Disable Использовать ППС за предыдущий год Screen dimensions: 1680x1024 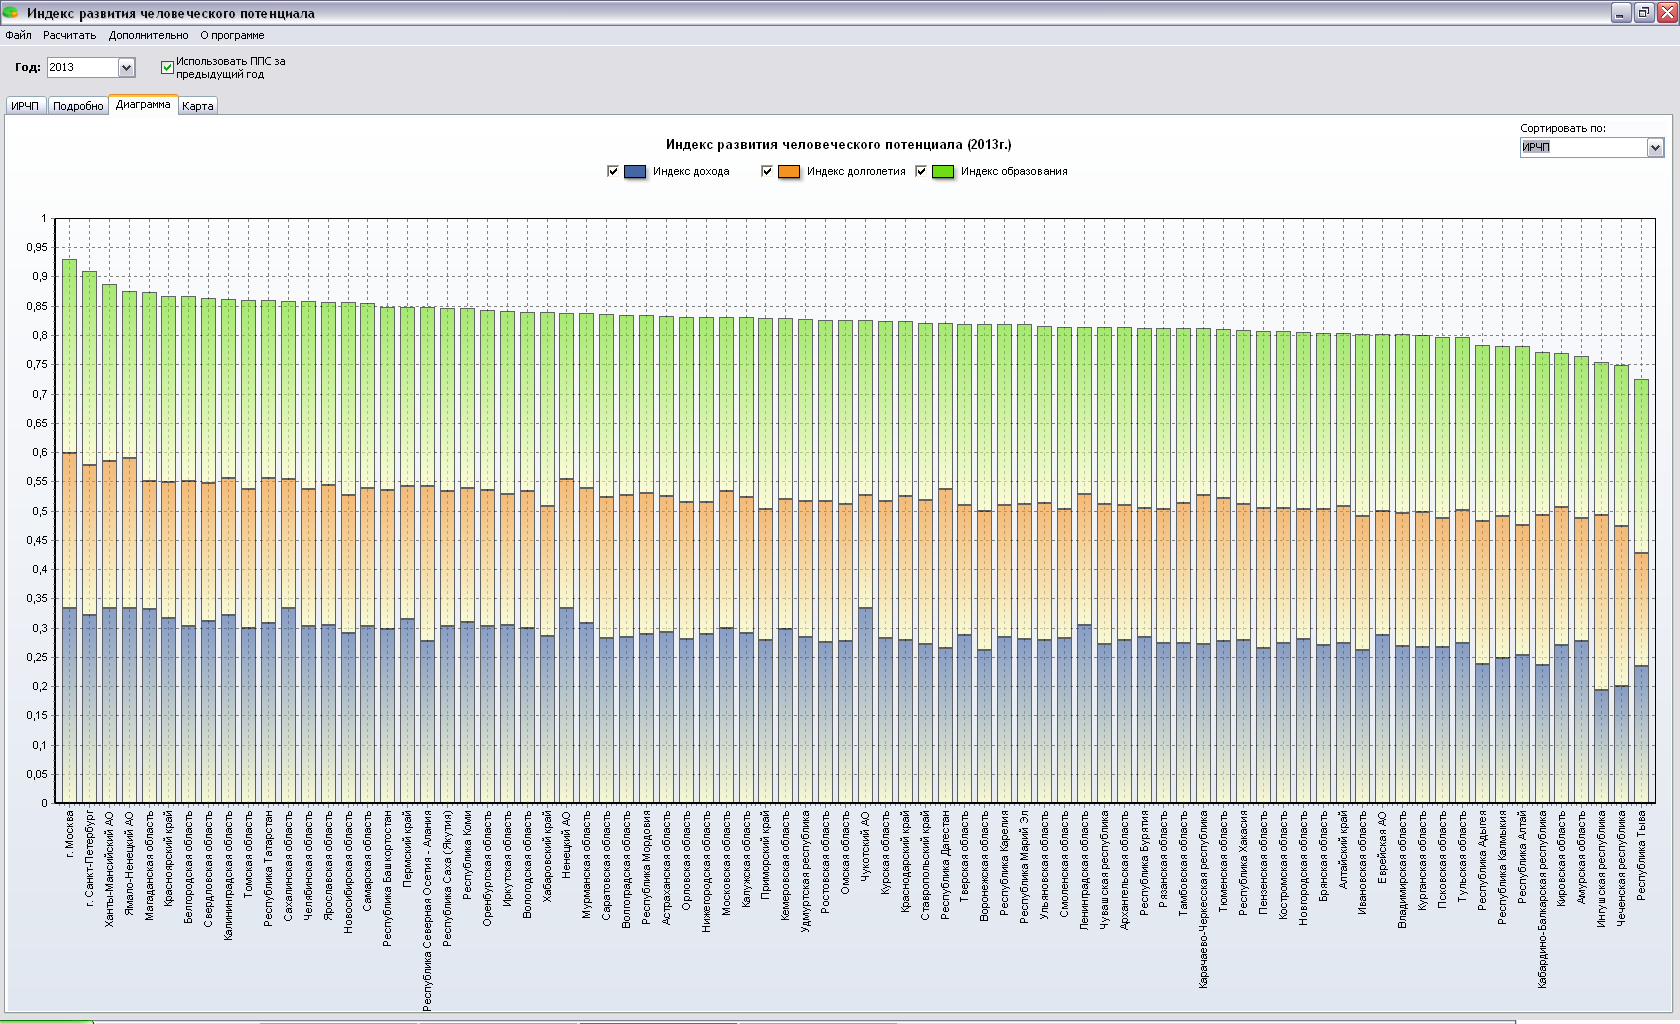pyautogui.click(x=167, y=67)
